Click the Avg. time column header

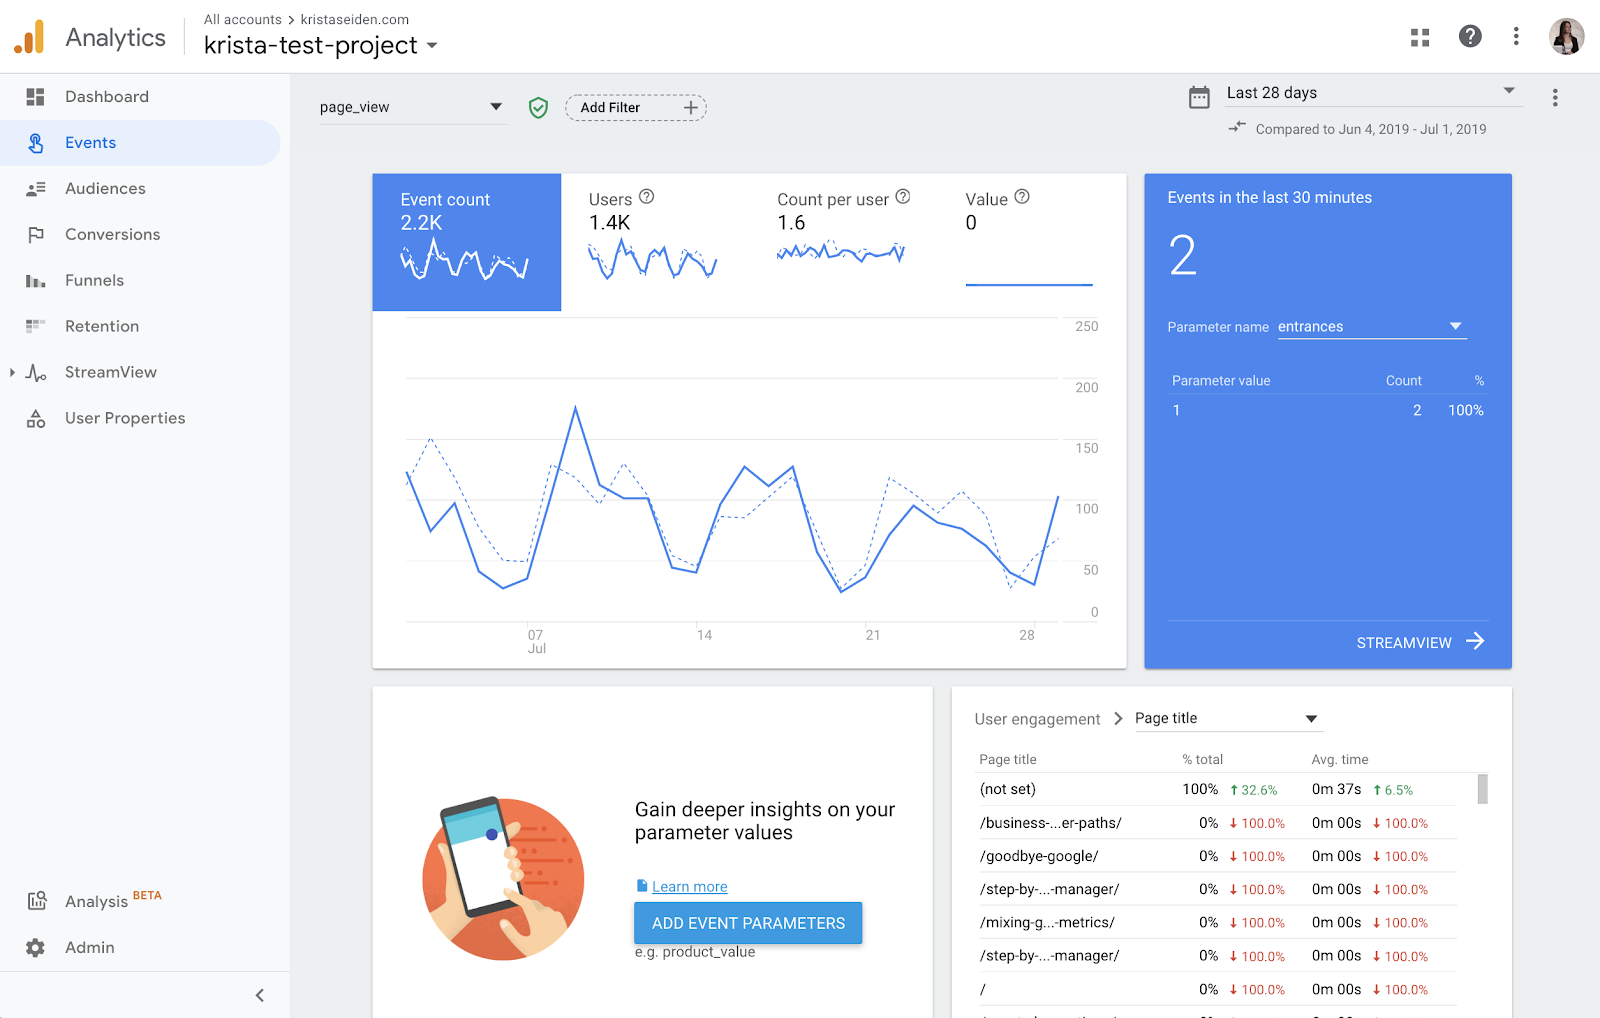click(x=1340, y=759)
